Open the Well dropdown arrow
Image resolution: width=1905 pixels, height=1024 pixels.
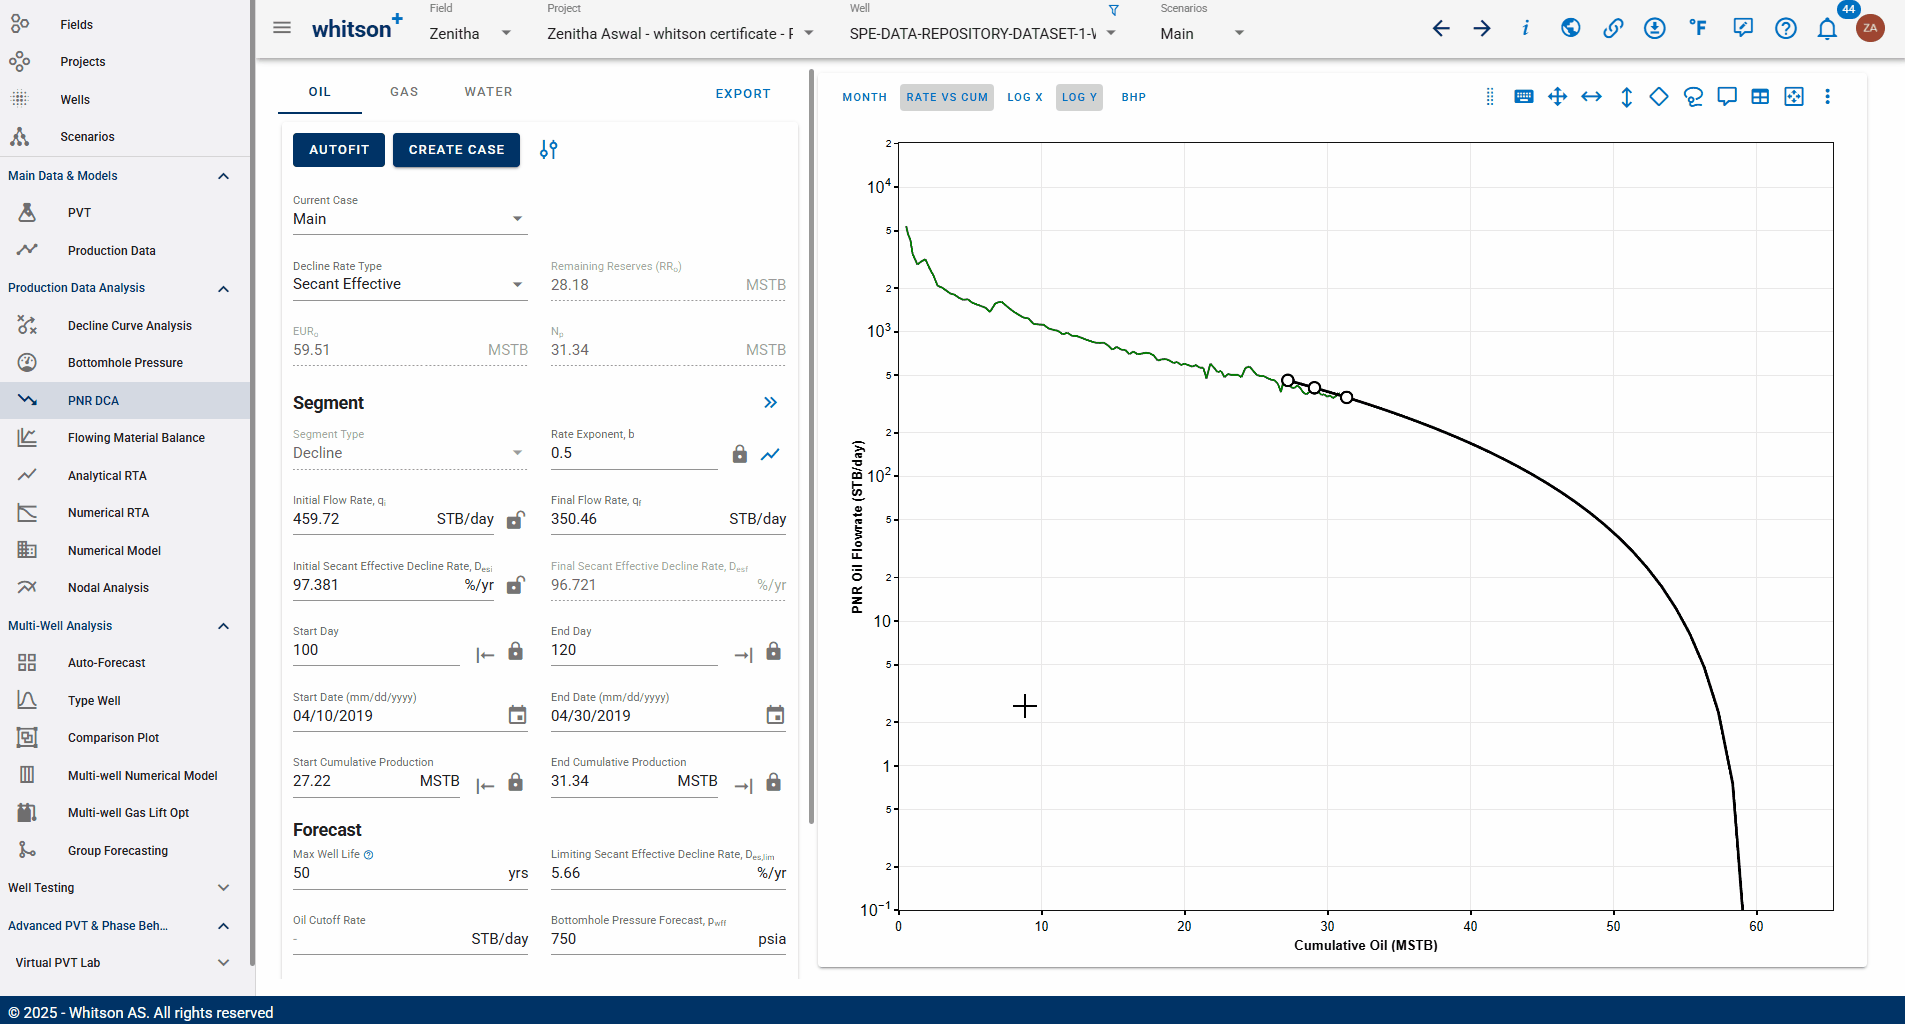[x=1111, y=33]
